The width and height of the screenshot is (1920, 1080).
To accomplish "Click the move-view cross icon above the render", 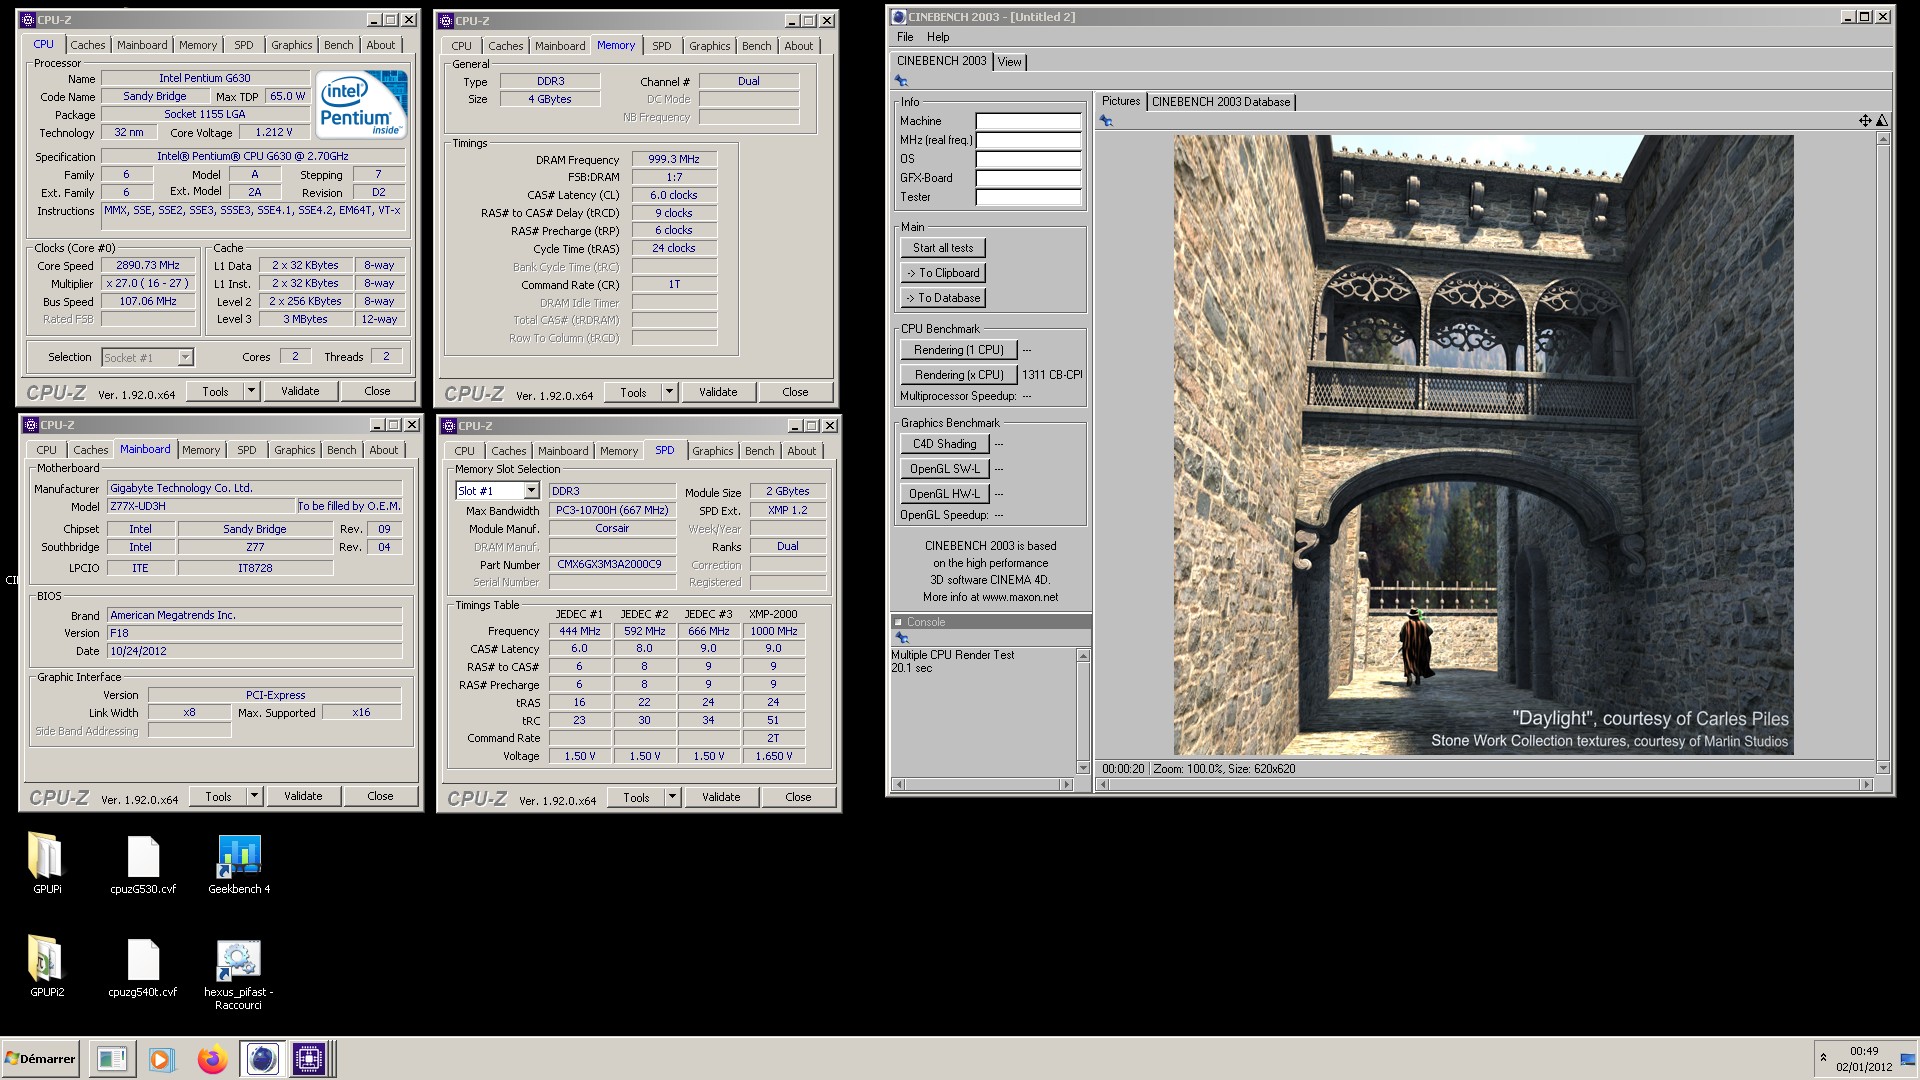I will pos(1865,121).
